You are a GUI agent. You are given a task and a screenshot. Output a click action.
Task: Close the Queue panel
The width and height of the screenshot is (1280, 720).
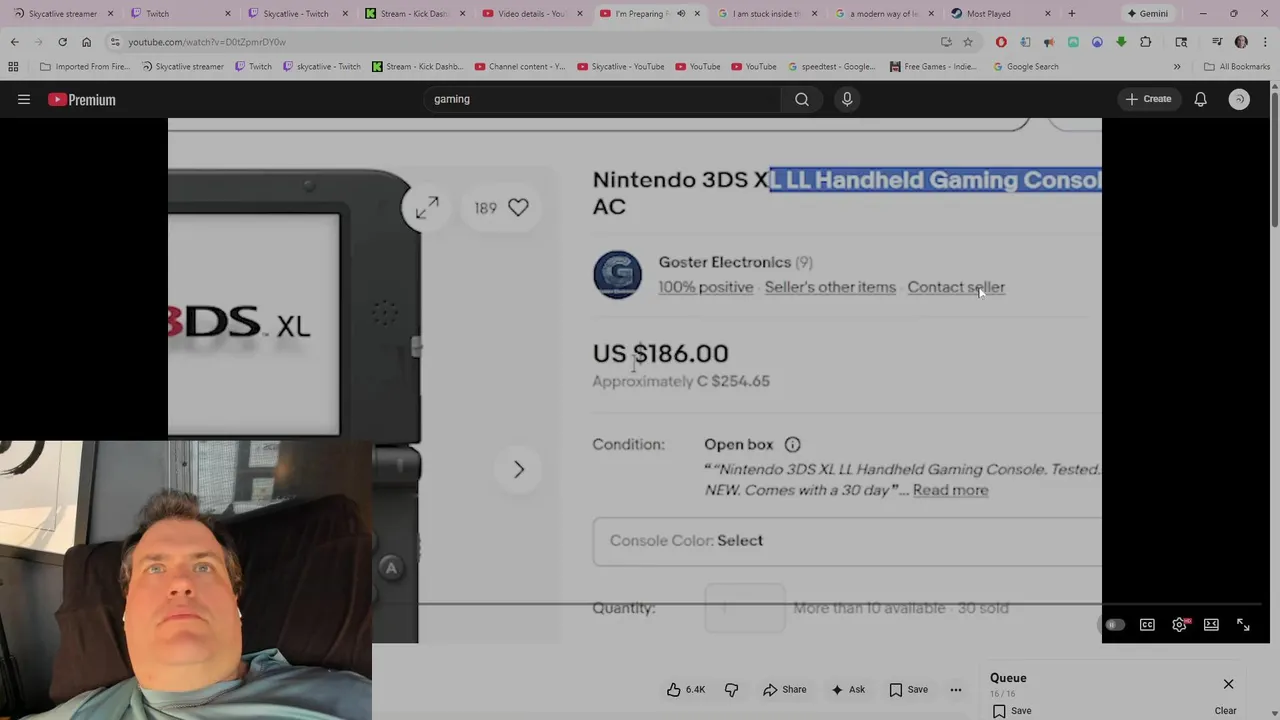point(1228,684)
